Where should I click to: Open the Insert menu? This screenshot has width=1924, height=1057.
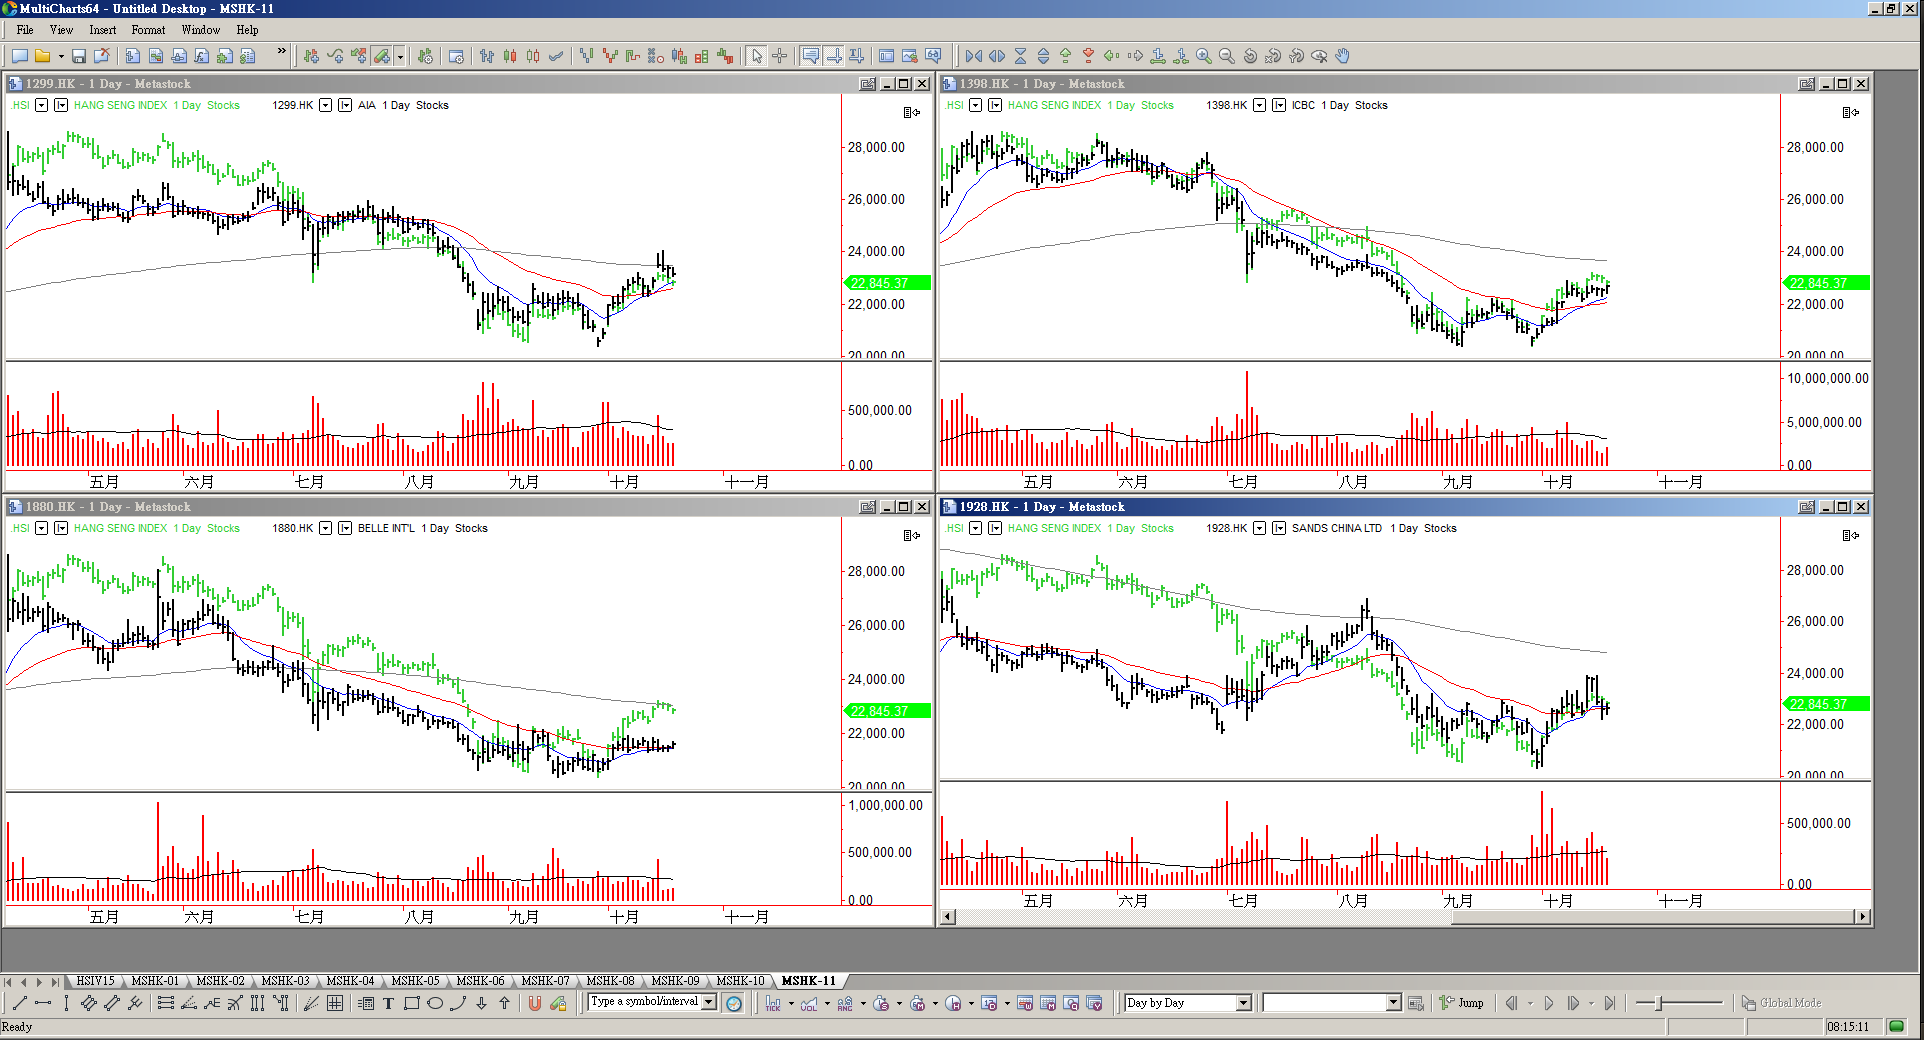click(x=102, y=30)
